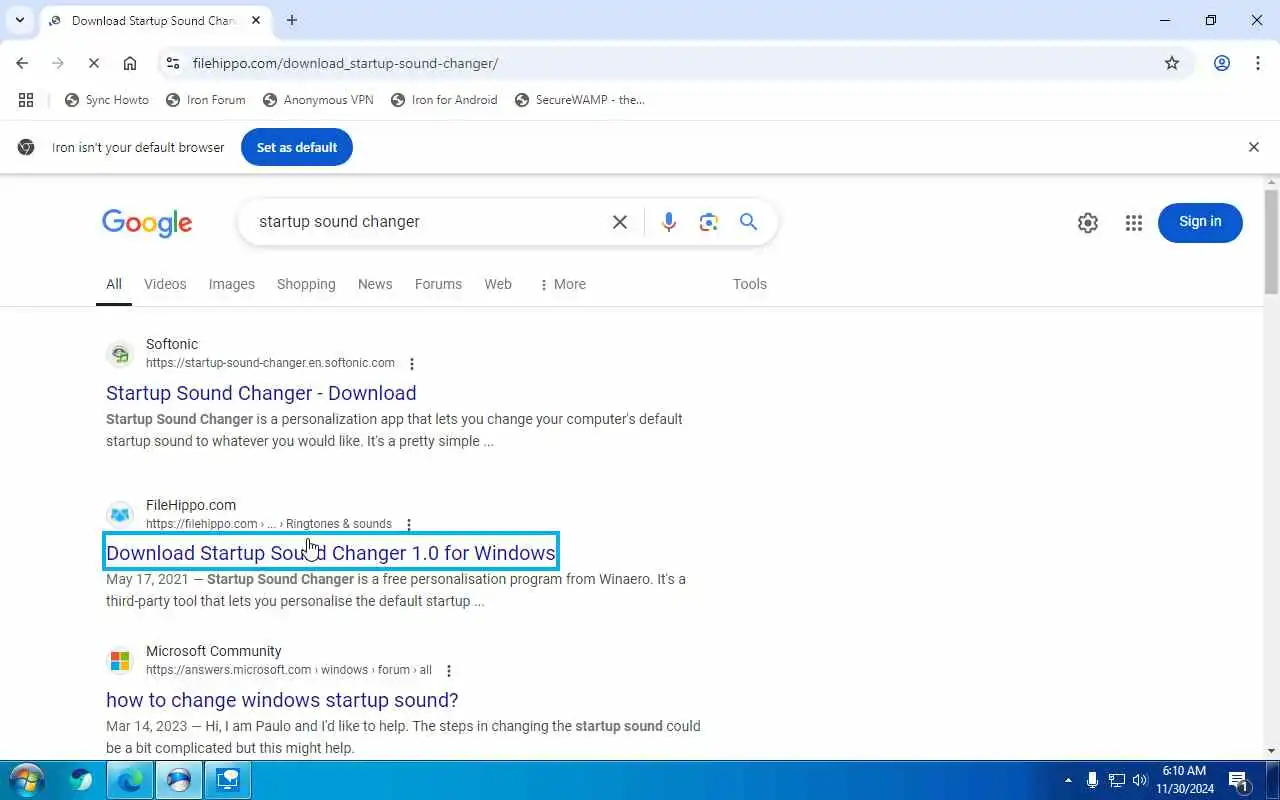The height and width of the screenshot is (800, 1280).
Task: Open options menu for the FileHippo result
Action: pyautogui.click(x=409, y=524)
